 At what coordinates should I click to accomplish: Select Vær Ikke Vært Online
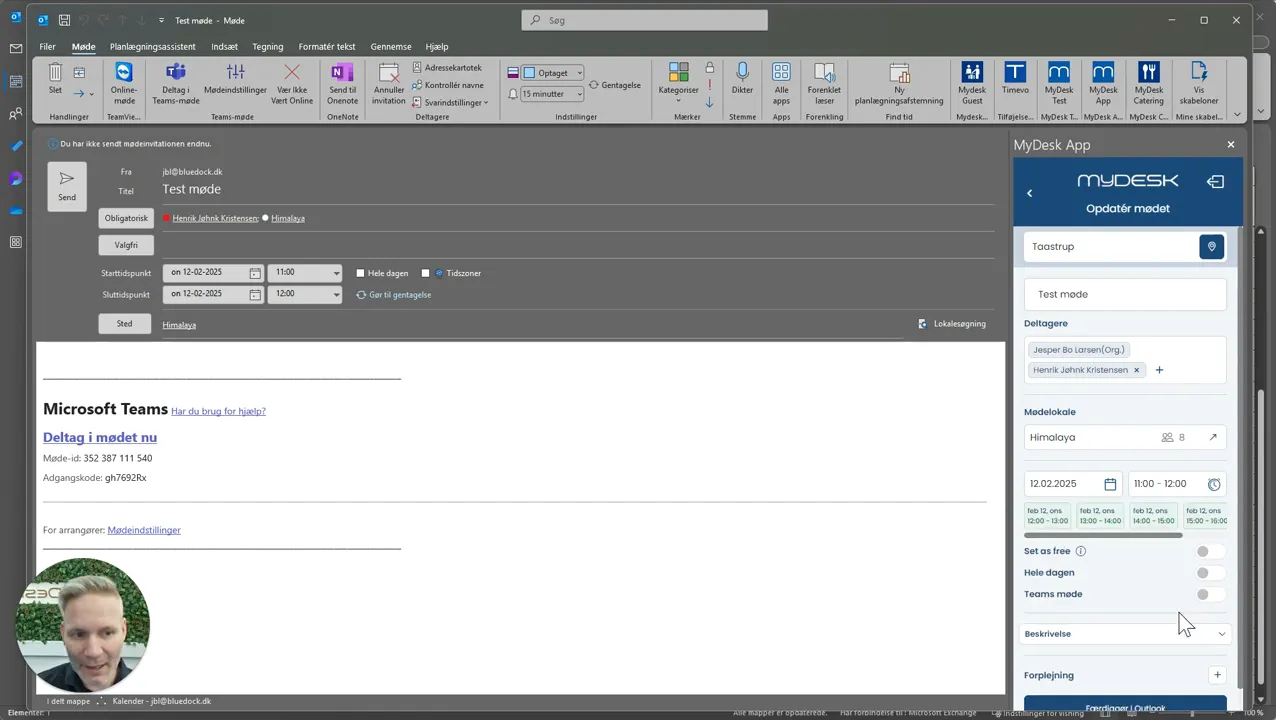point(292,83)
